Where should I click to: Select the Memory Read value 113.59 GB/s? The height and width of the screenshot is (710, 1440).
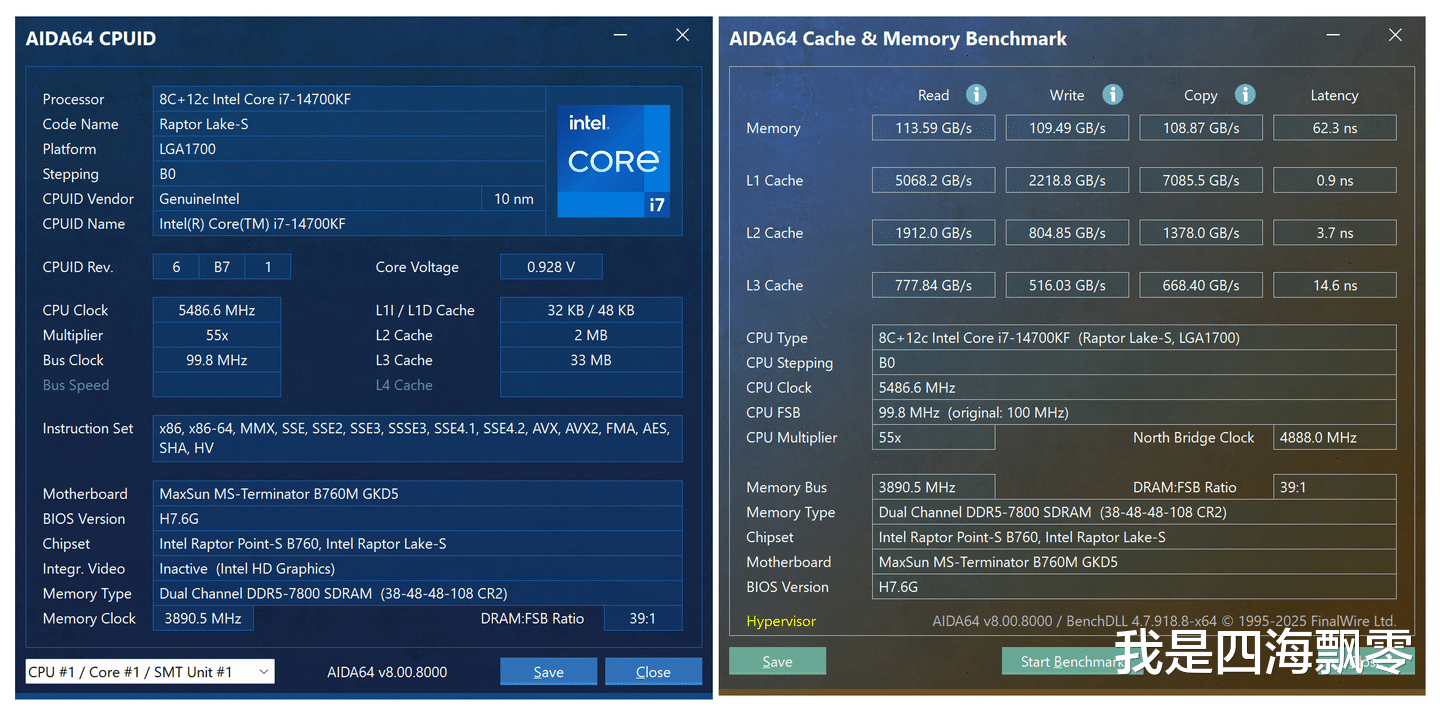pyautogui.click(x=934, y=128)
